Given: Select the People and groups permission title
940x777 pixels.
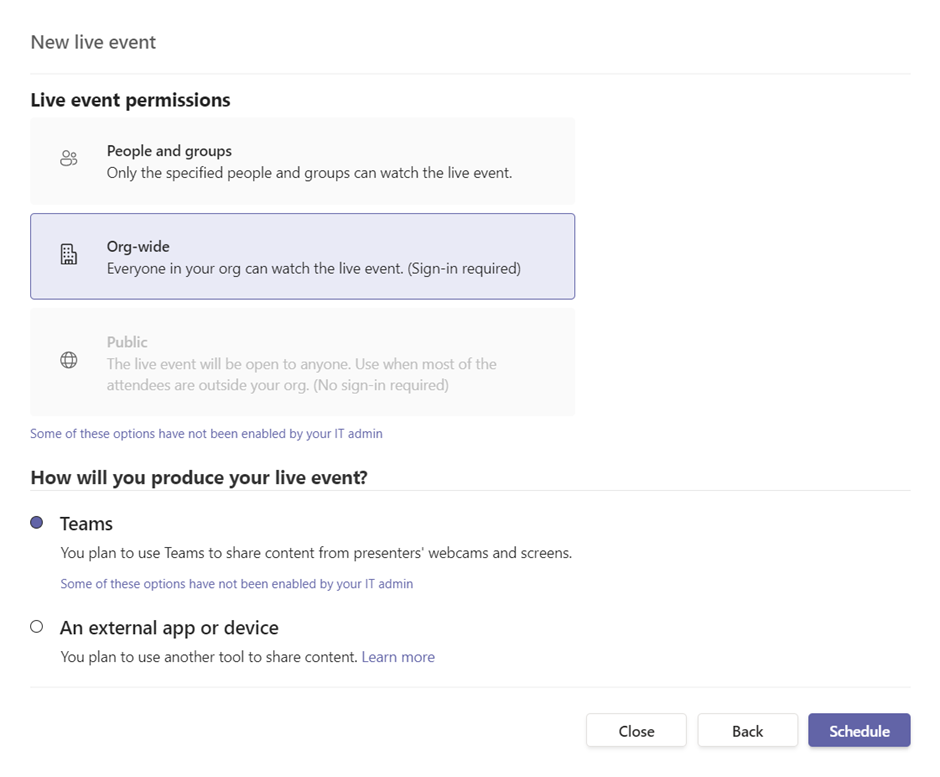Looking at the screenshot, I should click(169, 151).
